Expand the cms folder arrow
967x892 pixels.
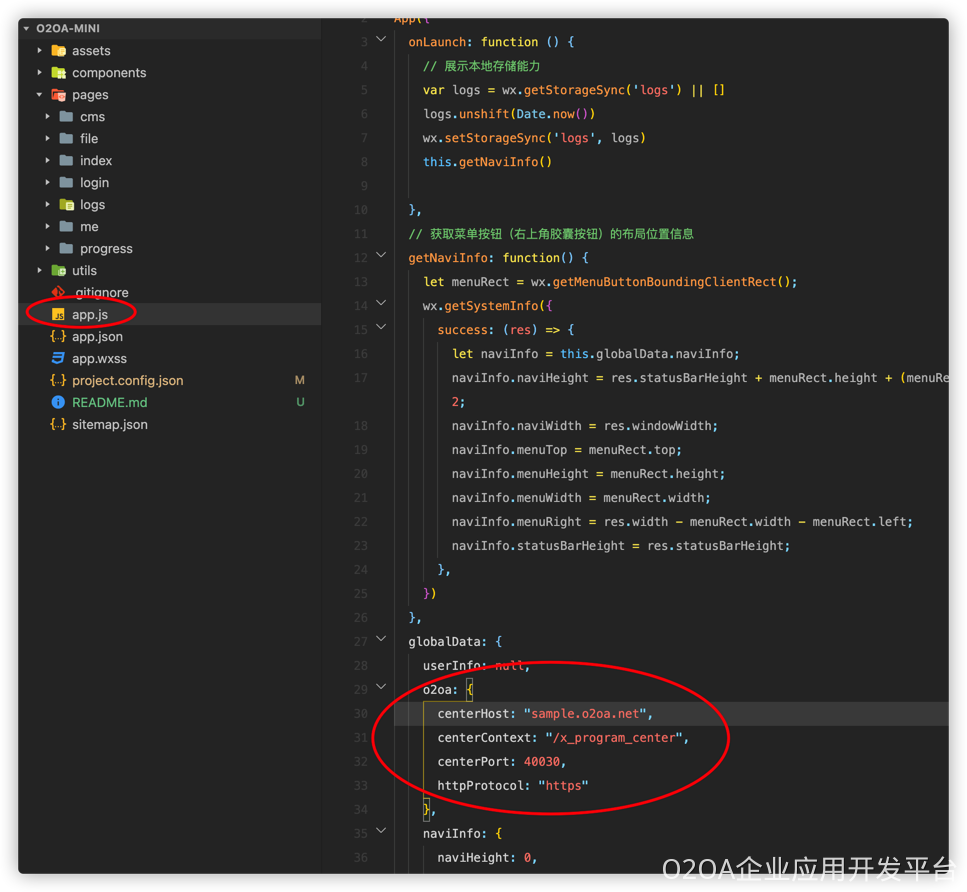47,117
